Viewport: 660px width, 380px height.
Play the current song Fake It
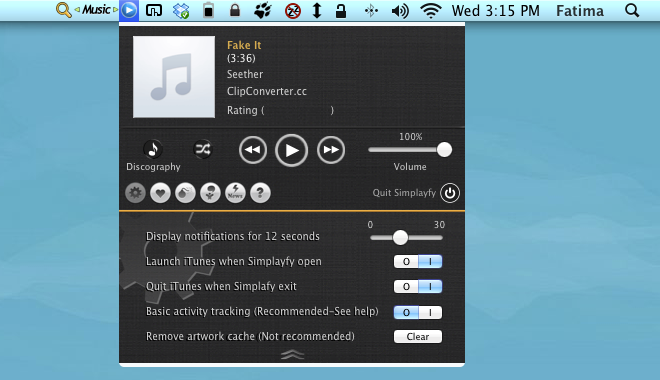291,150
